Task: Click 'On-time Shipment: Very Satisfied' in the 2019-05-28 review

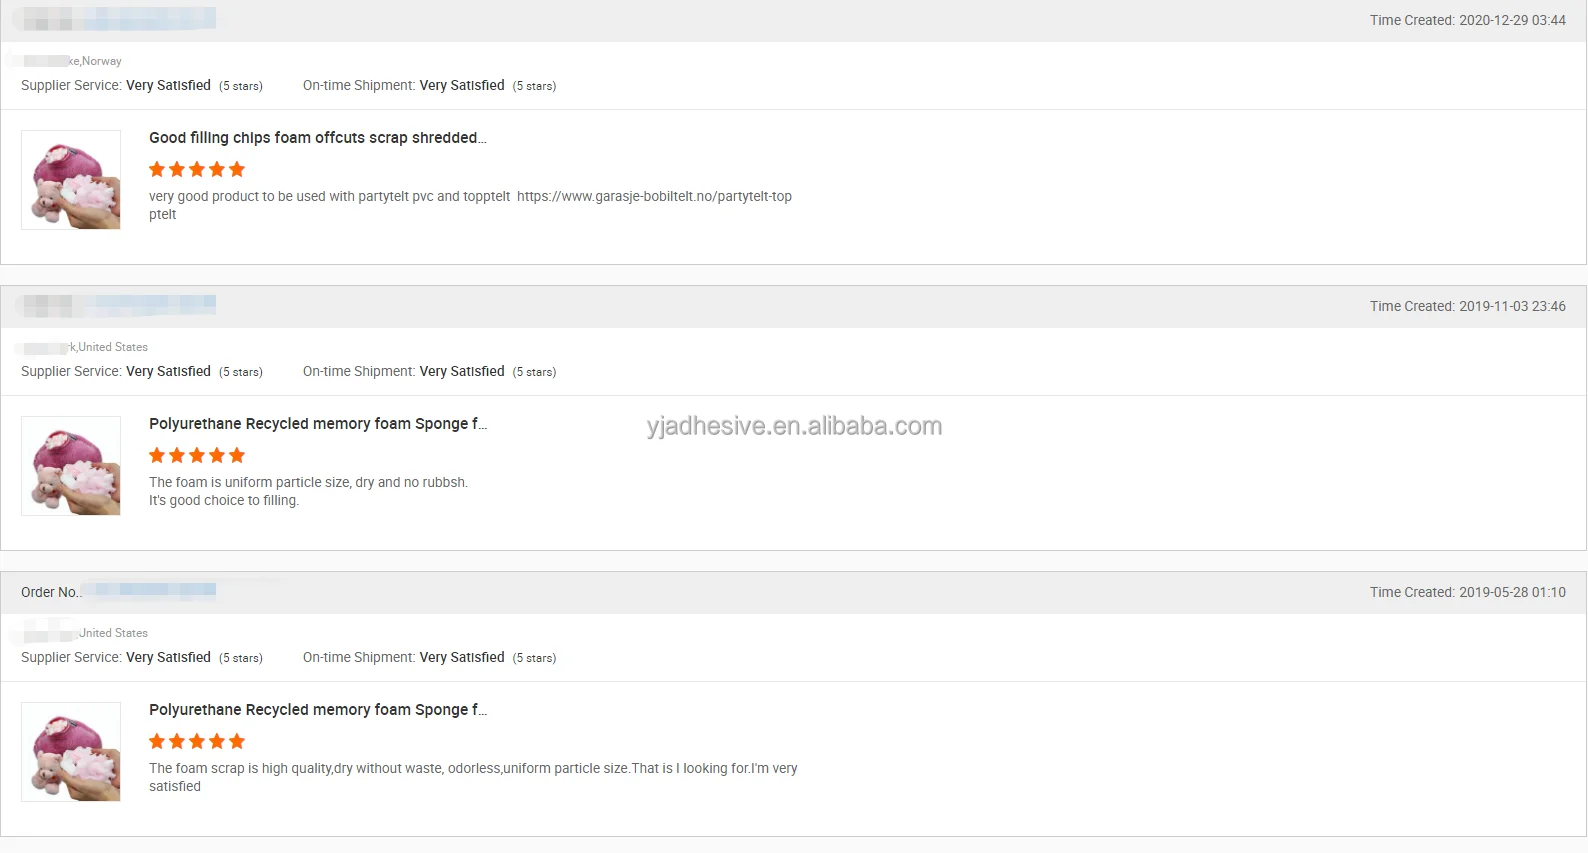Action: click(404, 658)
